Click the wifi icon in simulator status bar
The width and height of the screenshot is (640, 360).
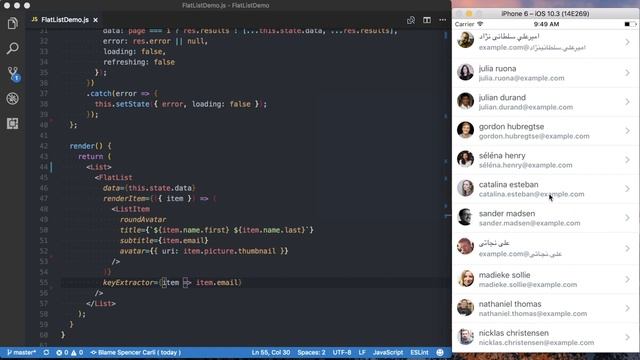(x=480, y=24)
